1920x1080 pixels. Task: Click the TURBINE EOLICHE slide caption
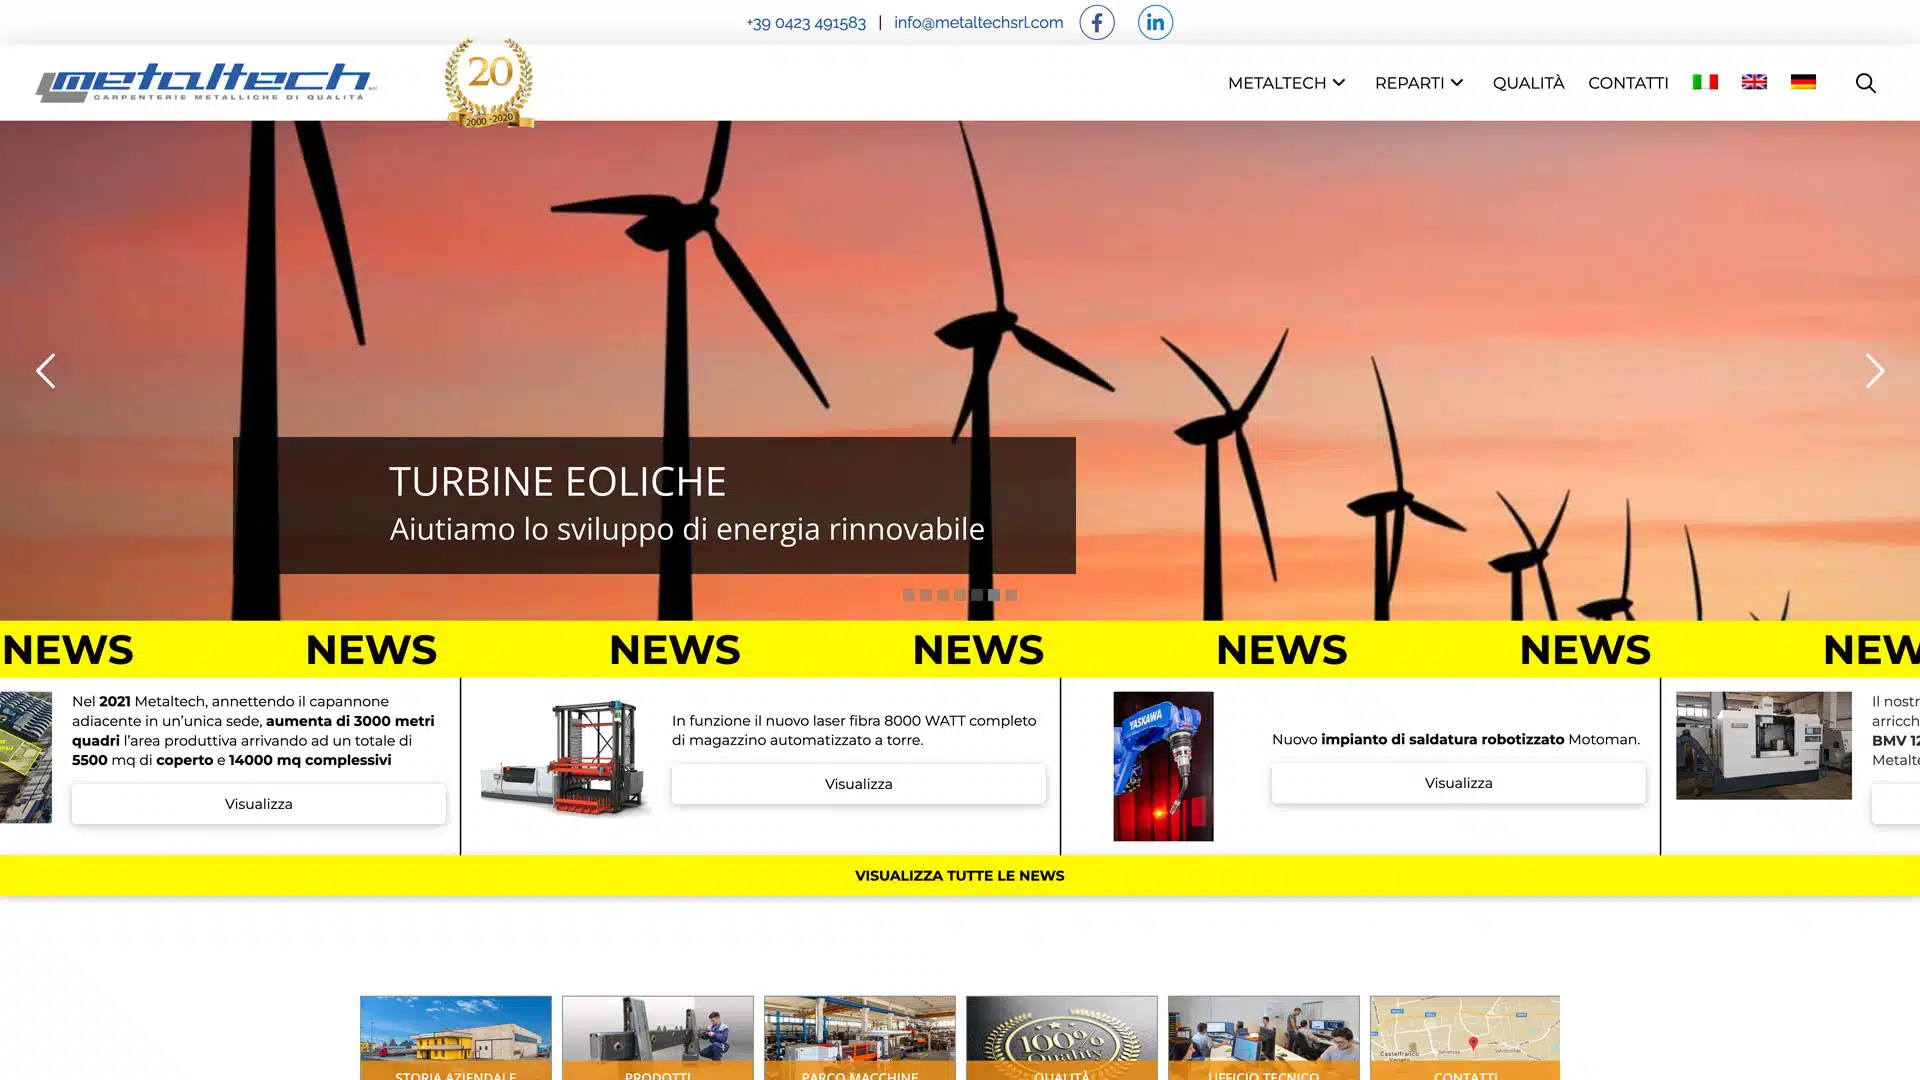pos(654,505)
